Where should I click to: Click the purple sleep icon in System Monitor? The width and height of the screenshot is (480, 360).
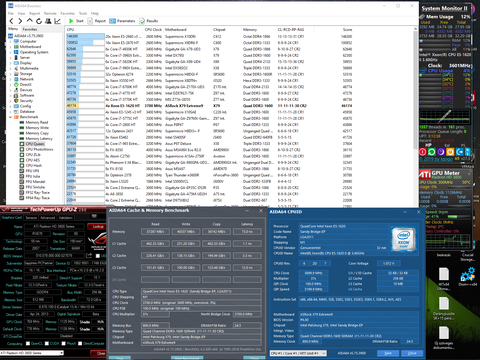(x=441, y=152)
